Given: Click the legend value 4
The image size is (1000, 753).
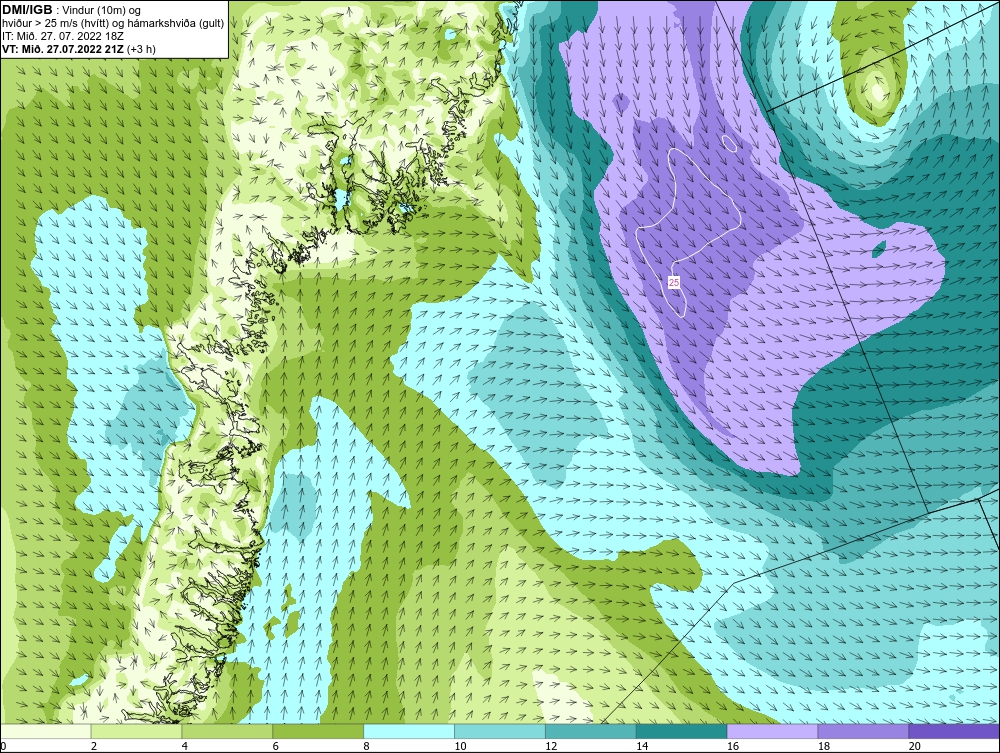Looking at the screenshot, I should (x=185, y=746).
